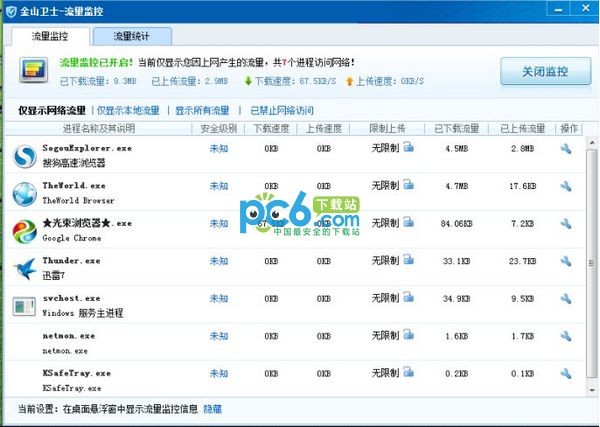Image resolution: width=600 pixels, height=427 pixels.
Task: Sort by 下载速度 column header
Action: click(271, 129)
